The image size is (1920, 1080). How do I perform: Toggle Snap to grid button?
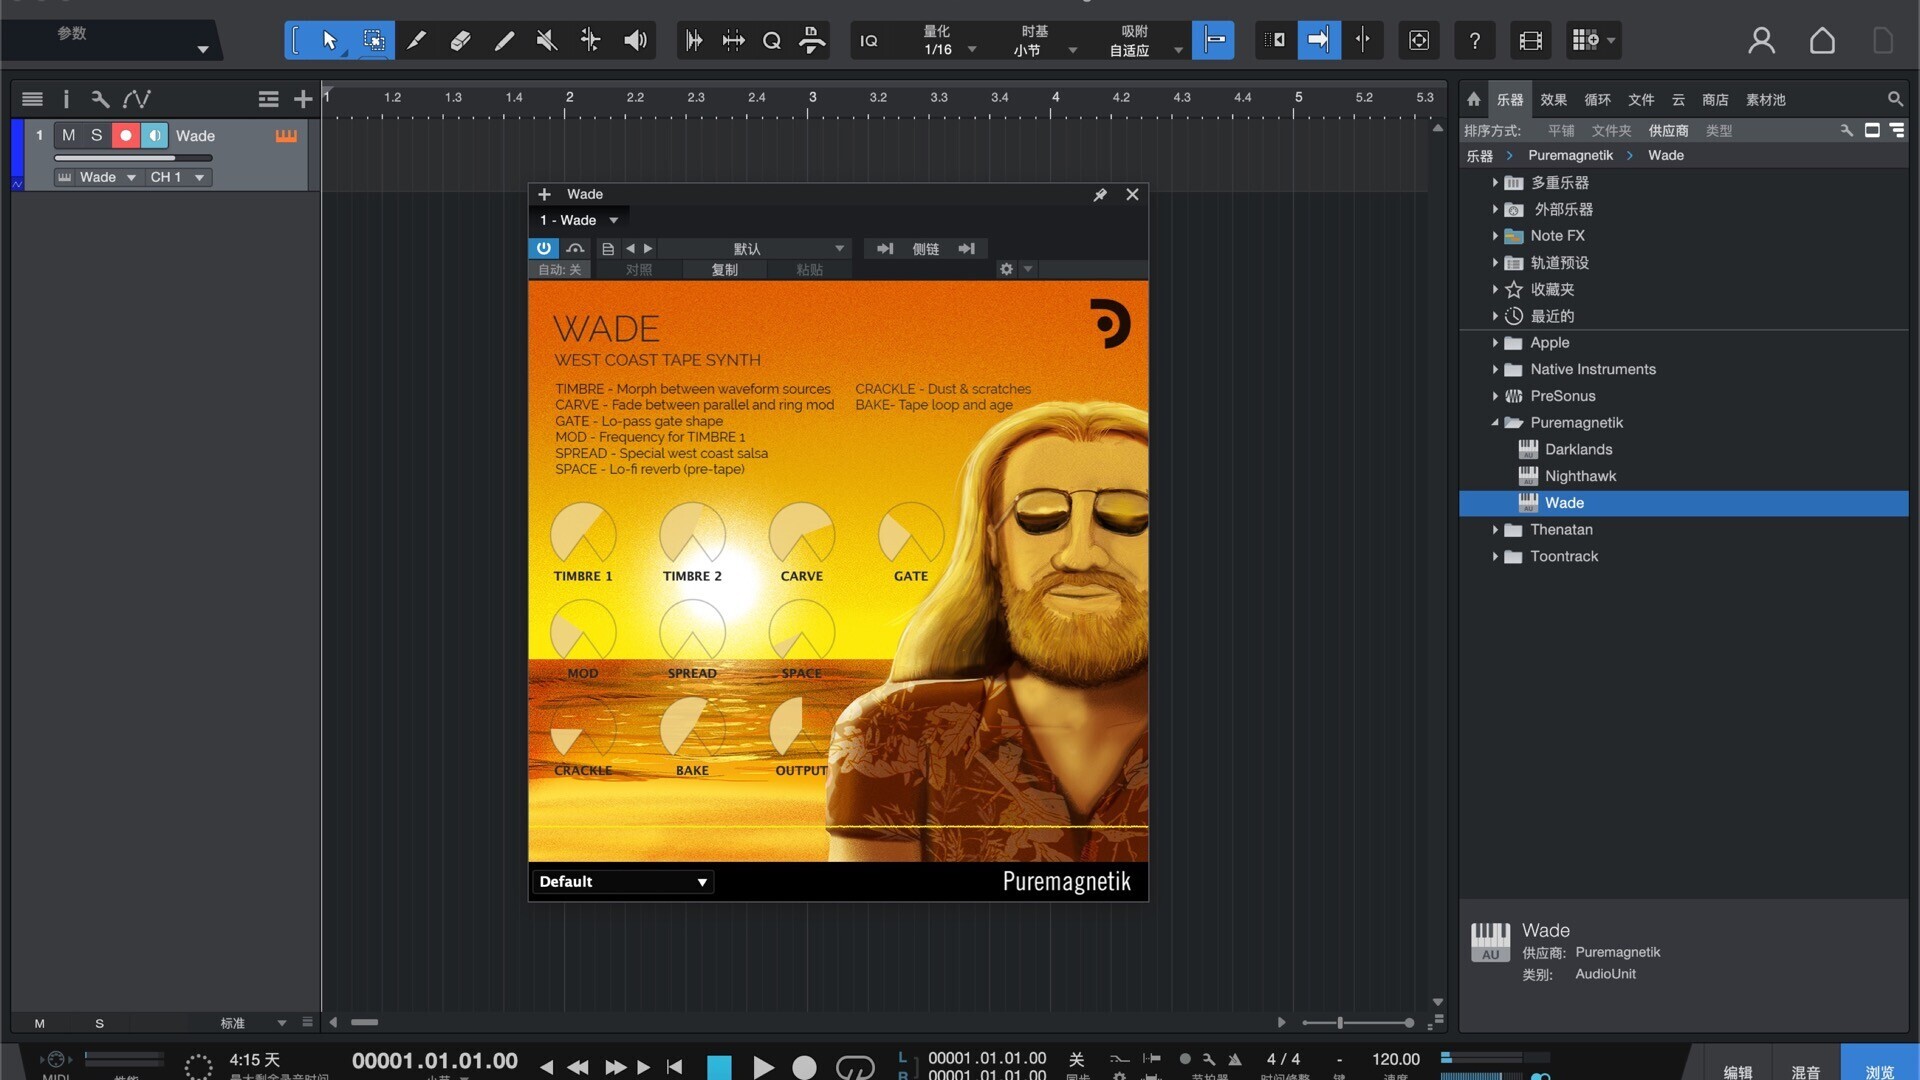click(1213, 40)
